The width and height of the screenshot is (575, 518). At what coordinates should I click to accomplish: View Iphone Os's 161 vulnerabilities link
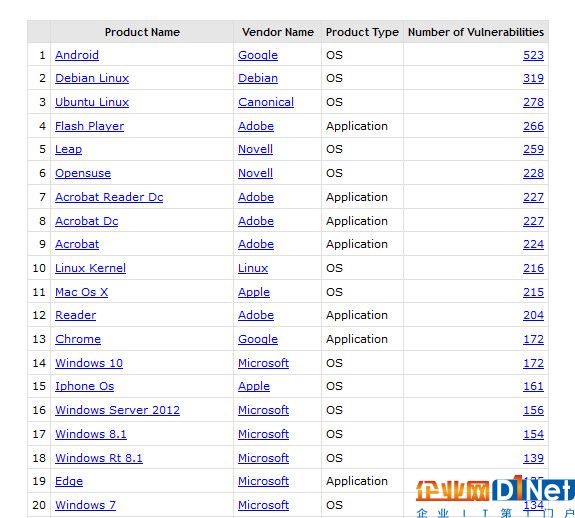[x=533, y=386]
